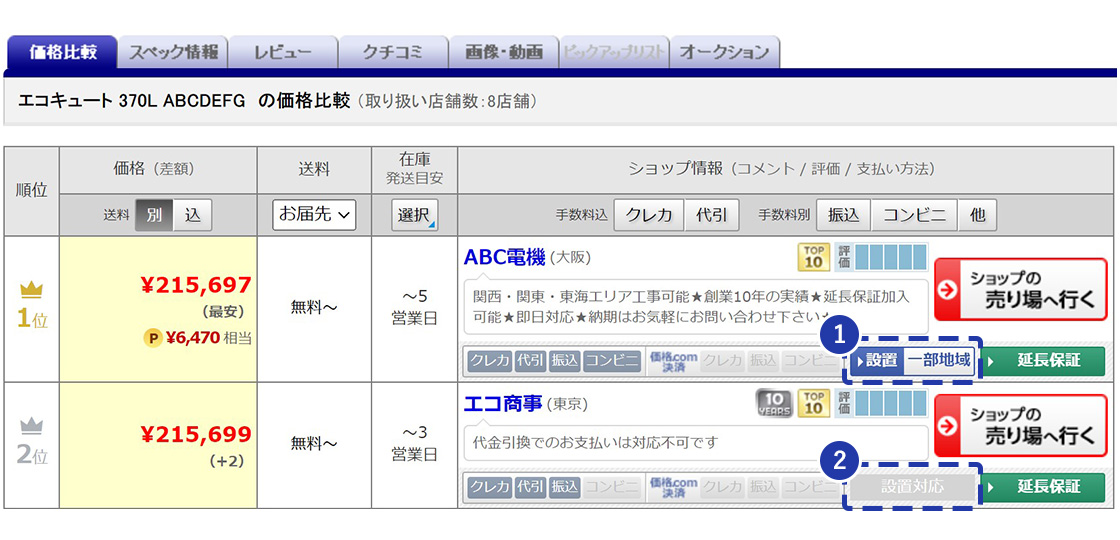This screenshot has width=1120, height=540.
Task: Click the silver crown icon for 2位
Action: (31, 426)
